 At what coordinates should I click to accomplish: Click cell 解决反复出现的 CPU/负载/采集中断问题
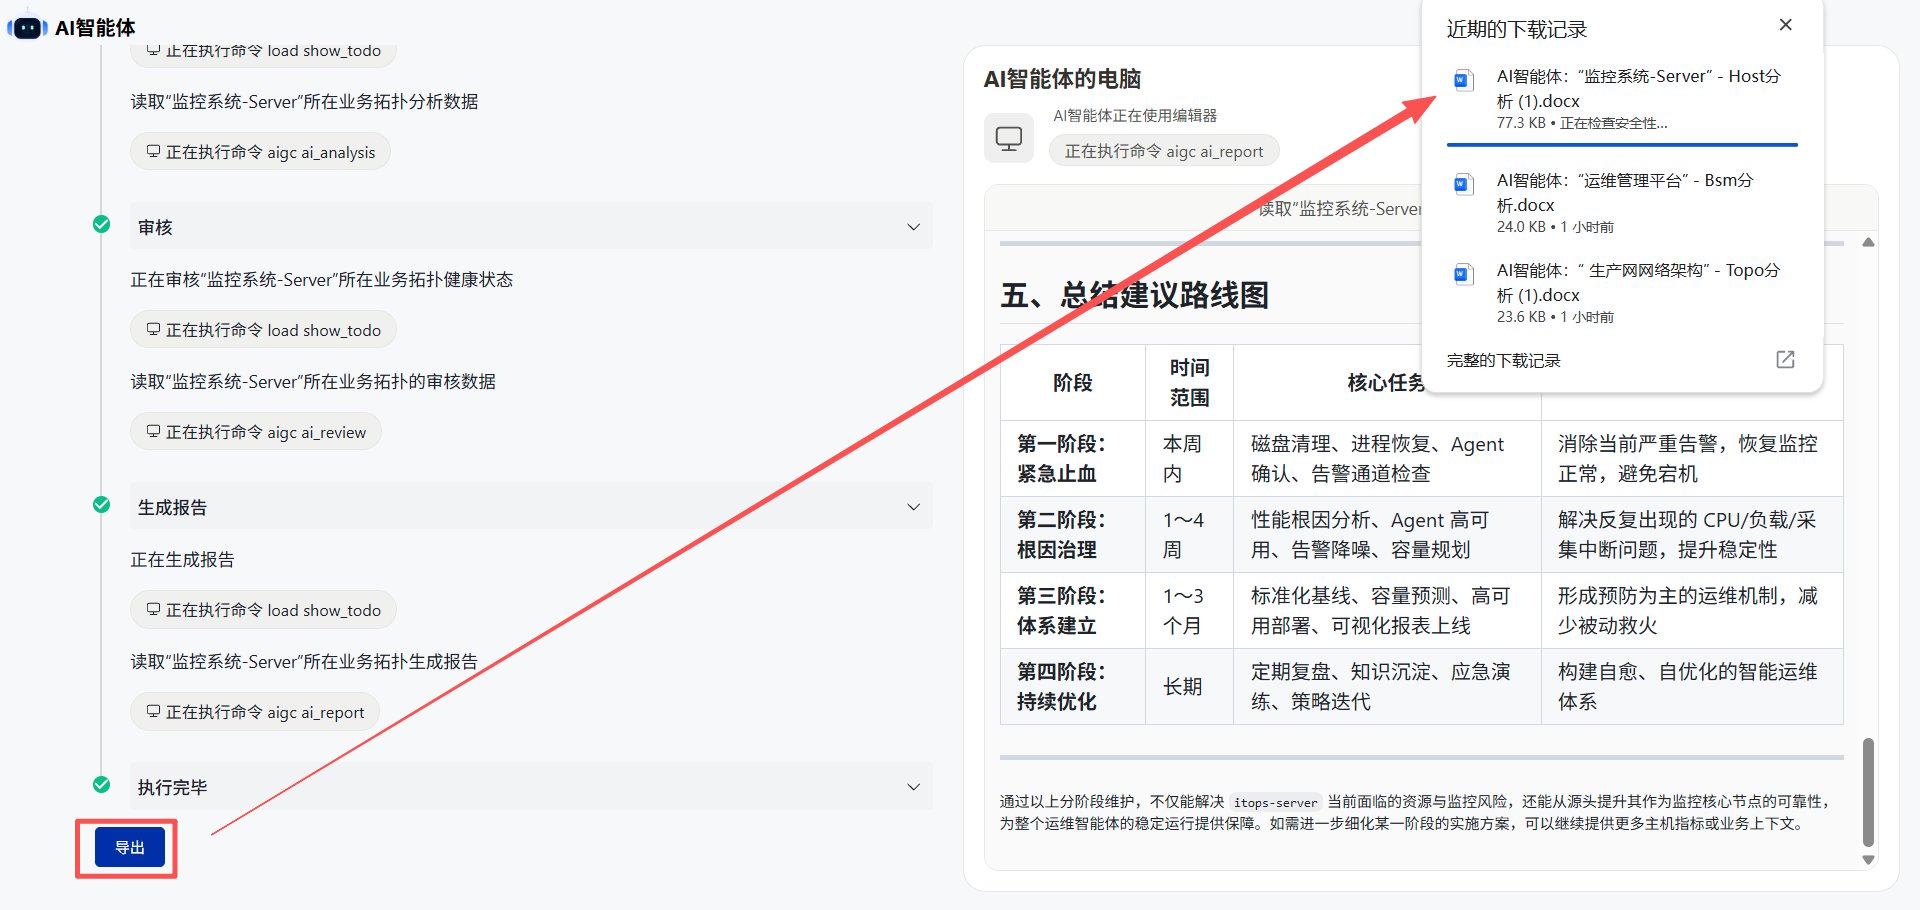tap(1692, 534)
